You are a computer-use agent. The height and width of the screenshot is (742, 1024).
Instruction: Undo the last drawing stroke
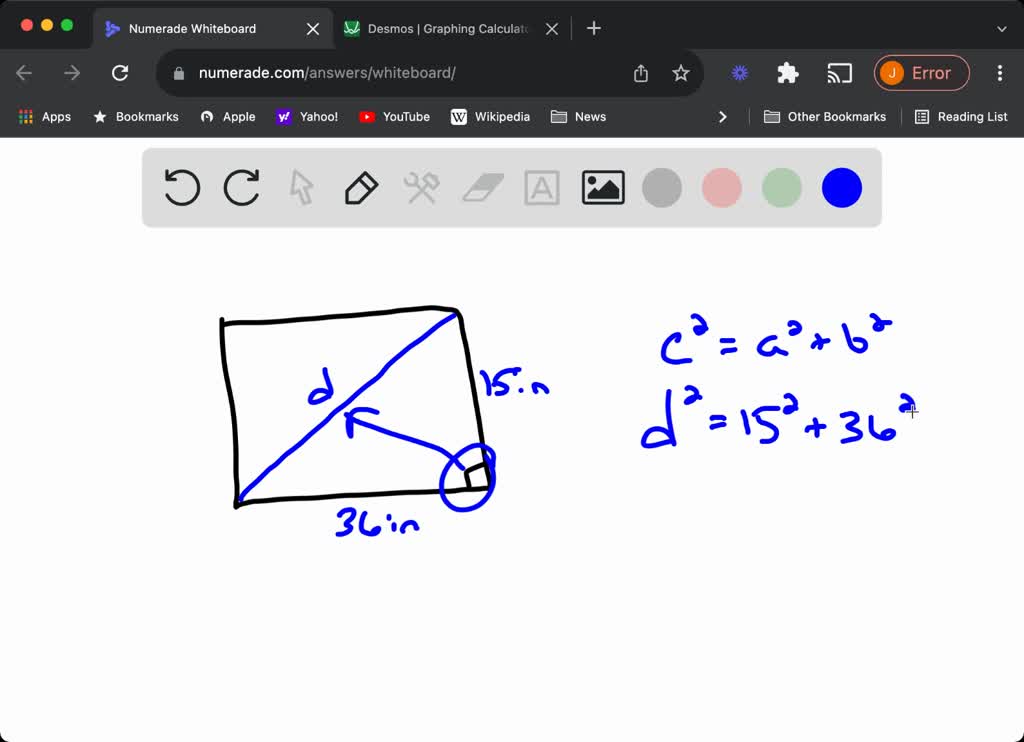point(181,187)
